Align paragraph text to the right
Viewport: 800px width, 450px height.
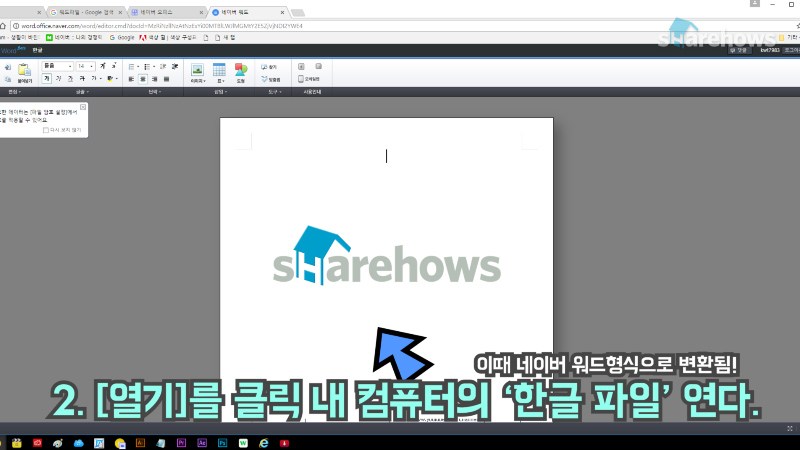tap(155, 79)
